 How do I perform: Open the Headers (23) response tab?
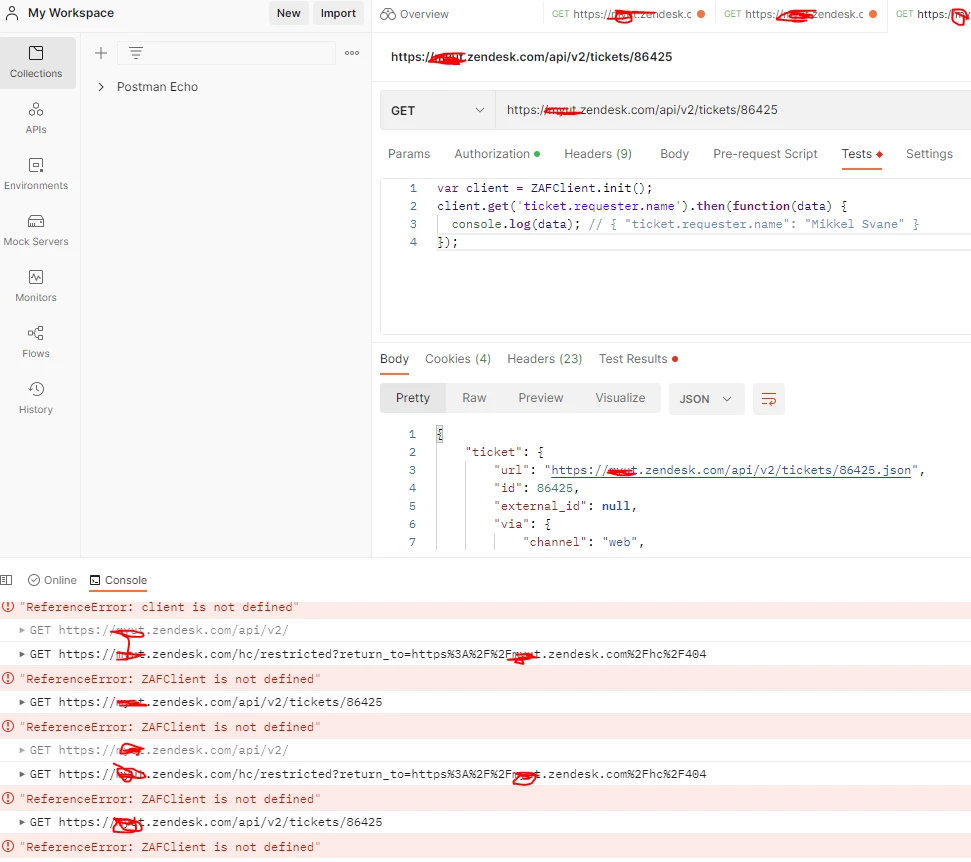(x=544, y=359)
